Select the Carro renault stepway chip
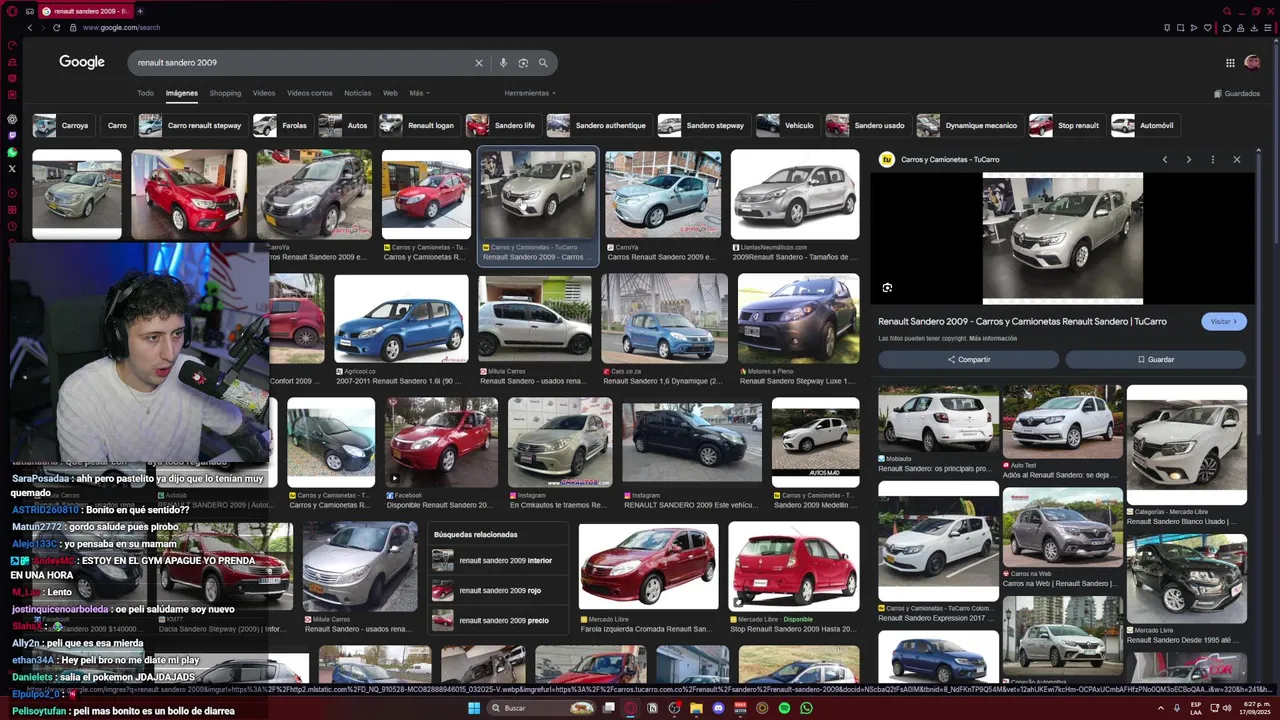 click(191, 125)
